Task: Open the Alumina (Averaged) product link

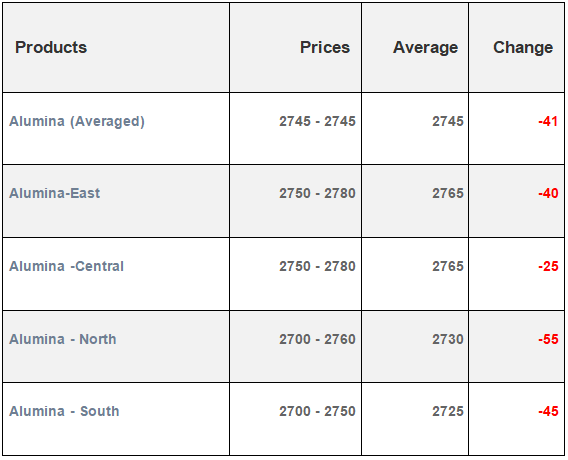Action: coord(77,121)
